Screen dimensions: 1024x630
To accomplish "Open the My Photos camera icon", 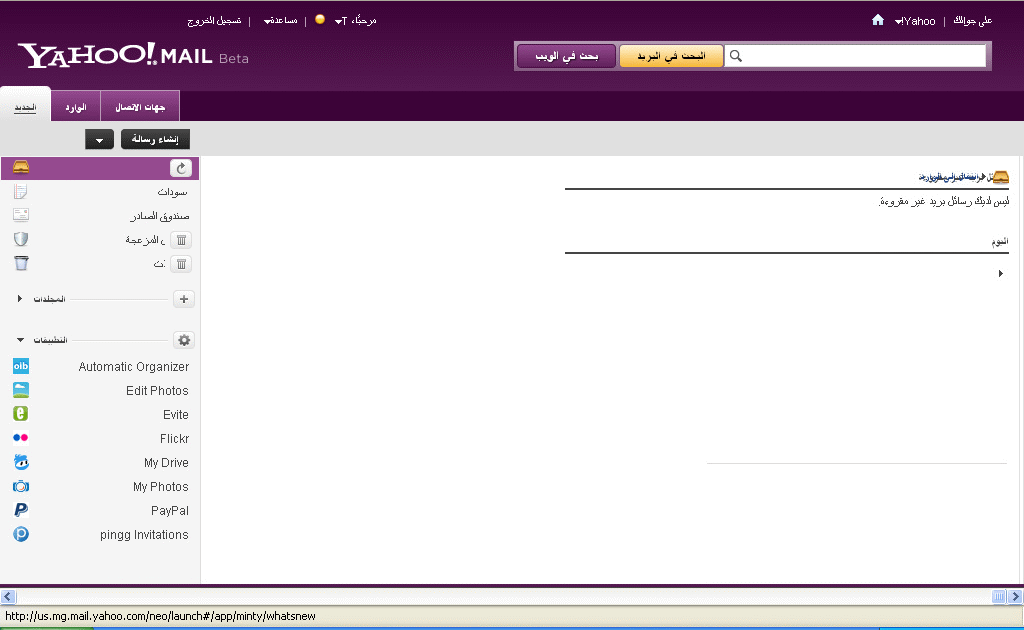I will pyautogui.click(x=21, y=486).
